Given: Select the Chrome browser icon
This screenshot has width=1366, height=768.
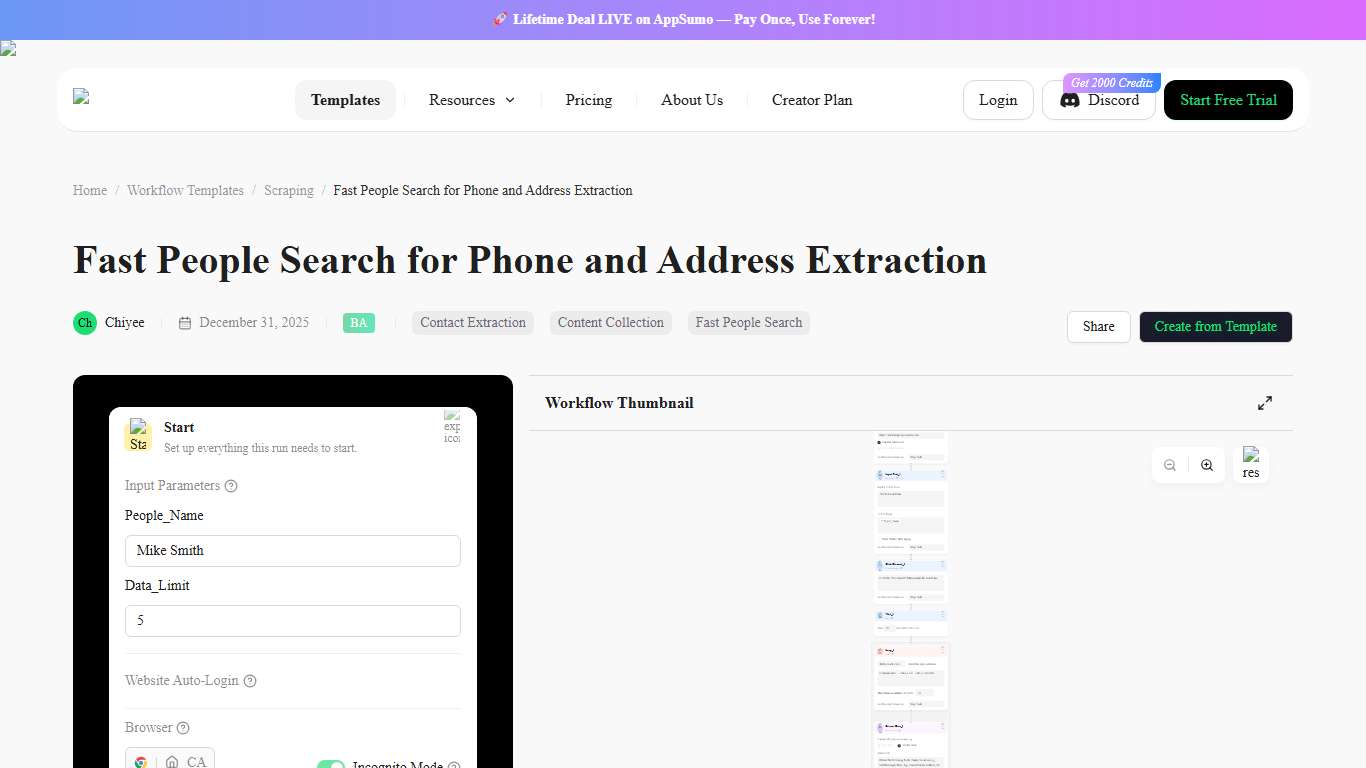Looking at the screenshot, I should (x=140, y=760).
